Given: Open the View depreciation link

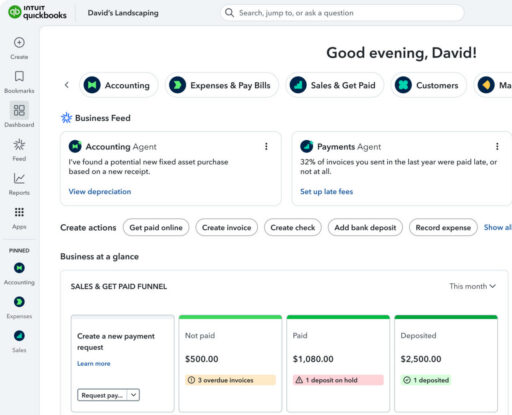Looking at the screenshot, I should [x=100, y=191].
